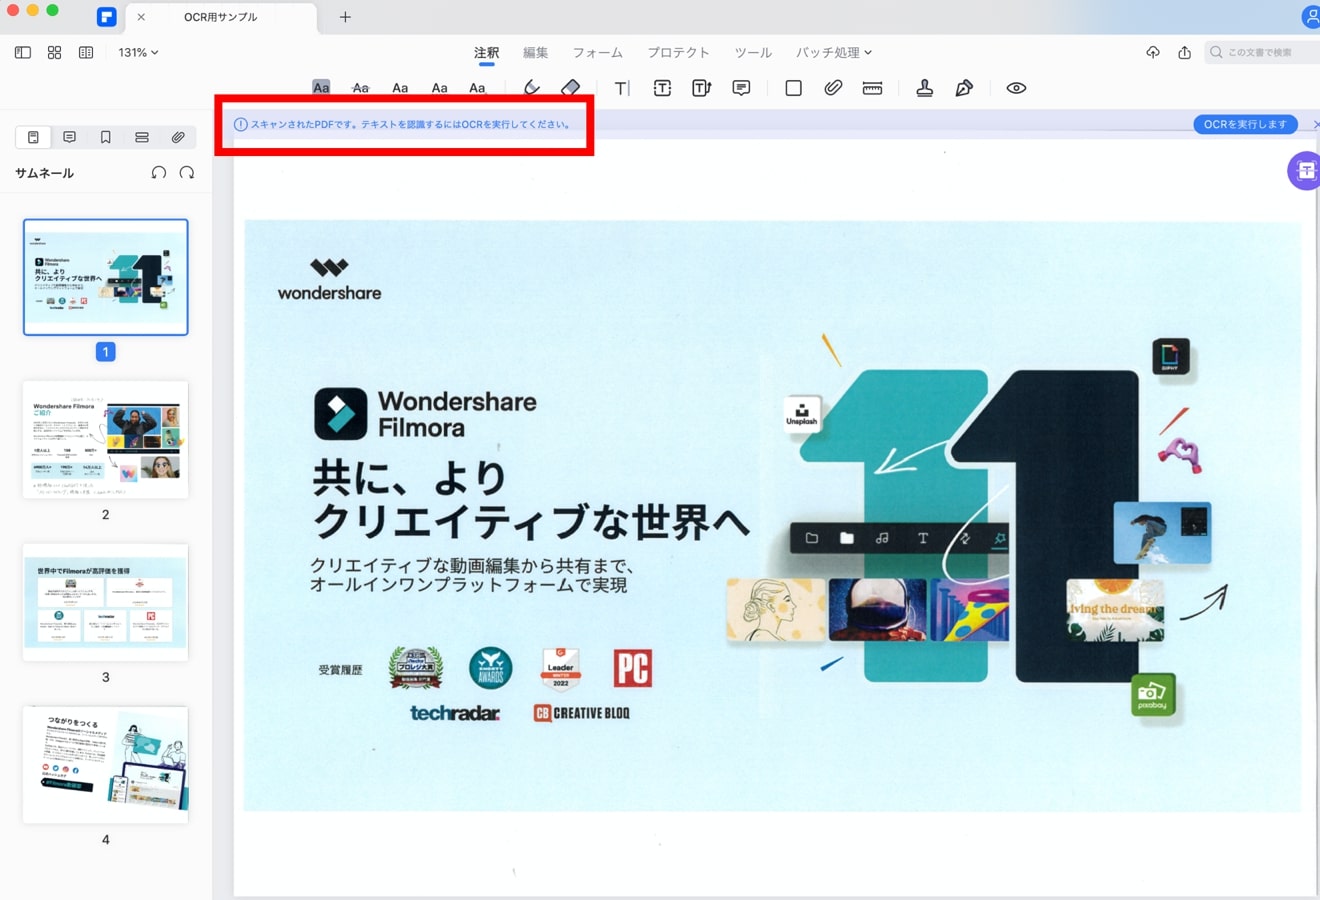Screen dimensions: 1320x900
Task: Open the 編集 tab
Action: (535, 52)
